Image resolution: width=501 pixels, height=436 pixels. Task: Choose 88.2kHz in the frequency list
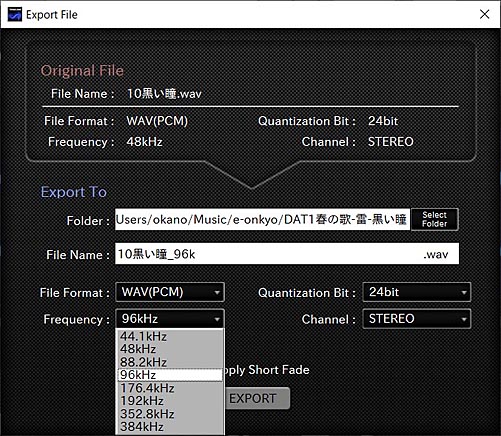[x=170, y=362]
